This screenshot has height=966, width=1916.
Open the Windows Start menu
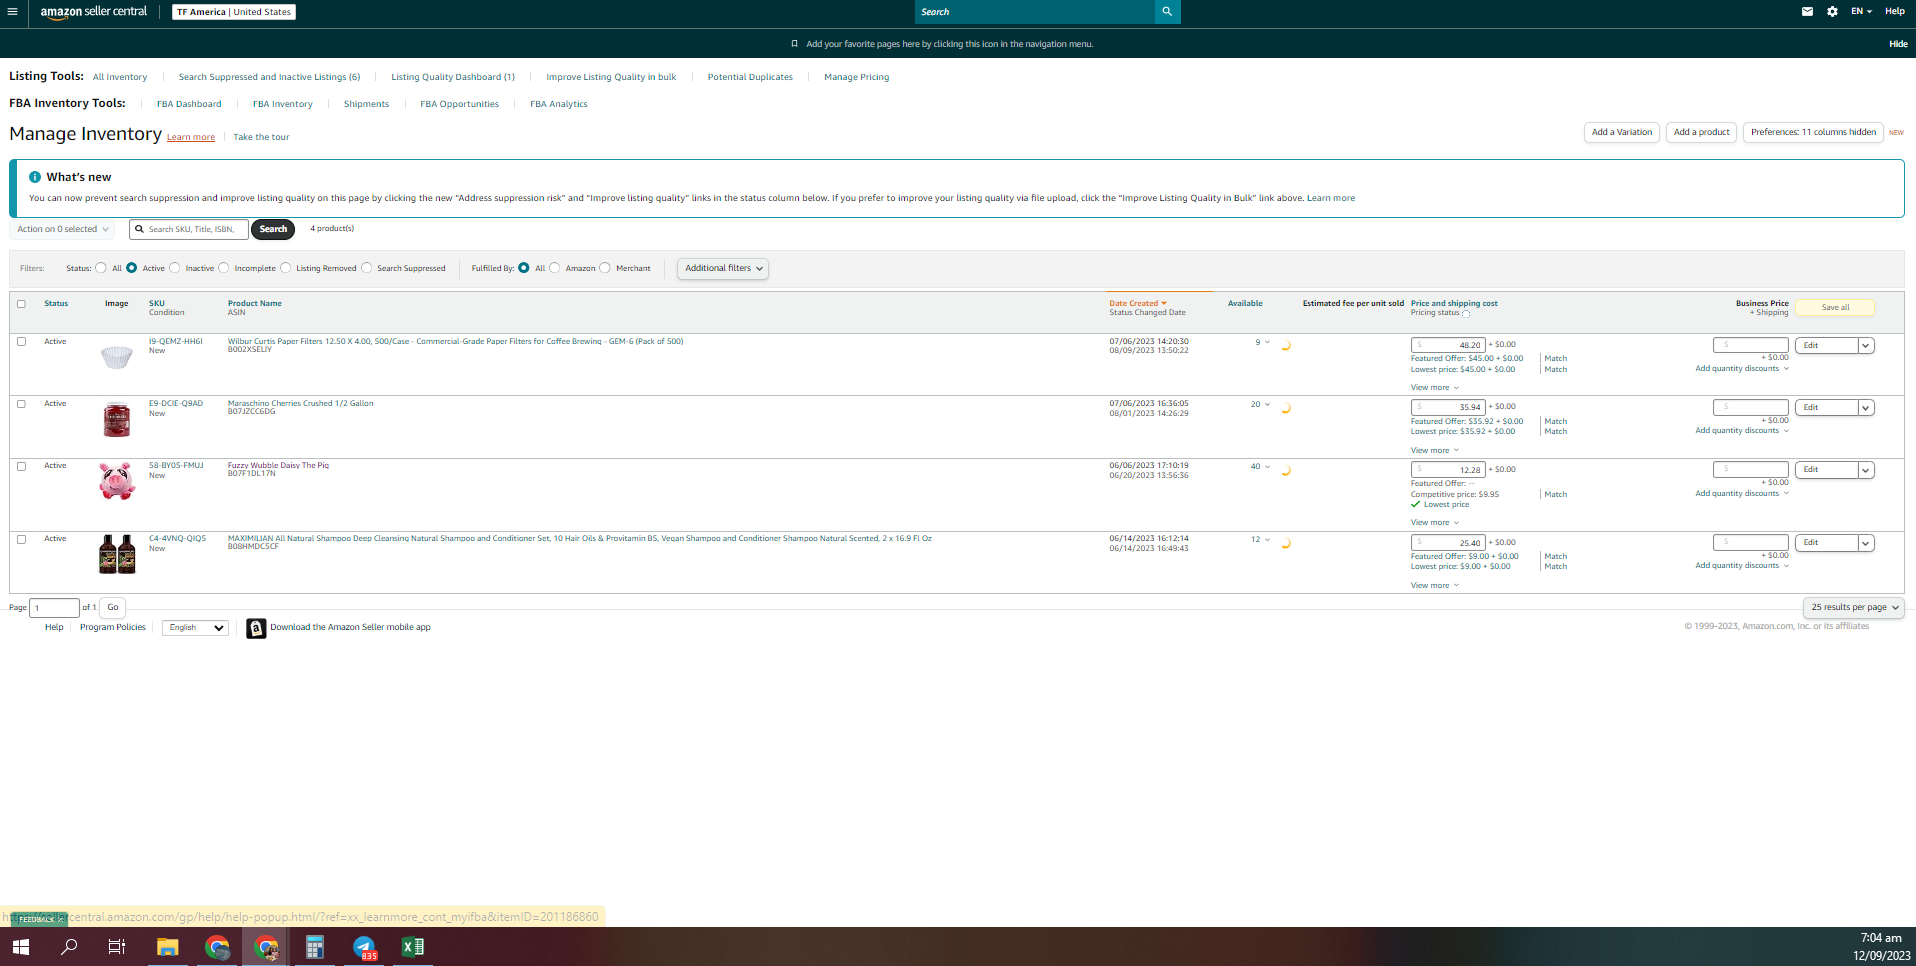(x=21, y=947)
